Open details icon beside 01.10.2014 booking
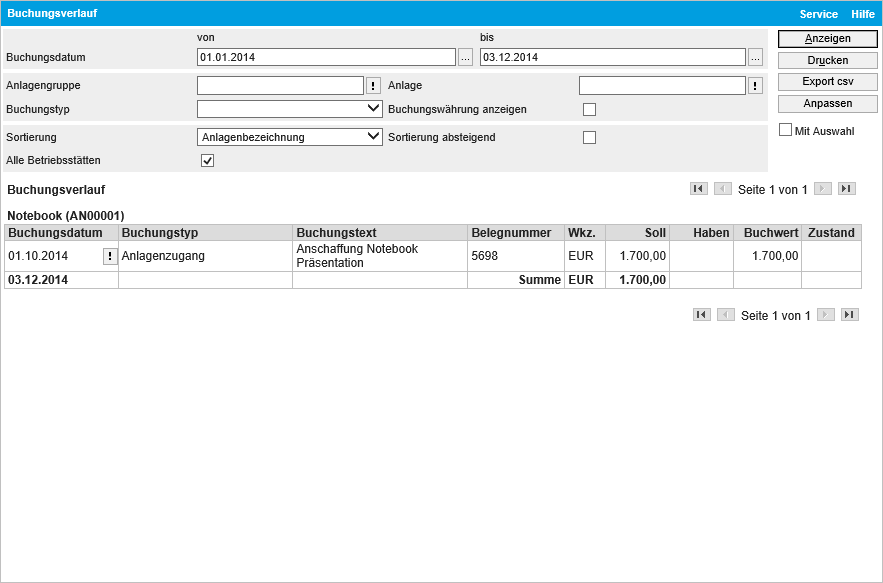The width and height of the screenshot is (883, 583). click(x=110, y=256)
